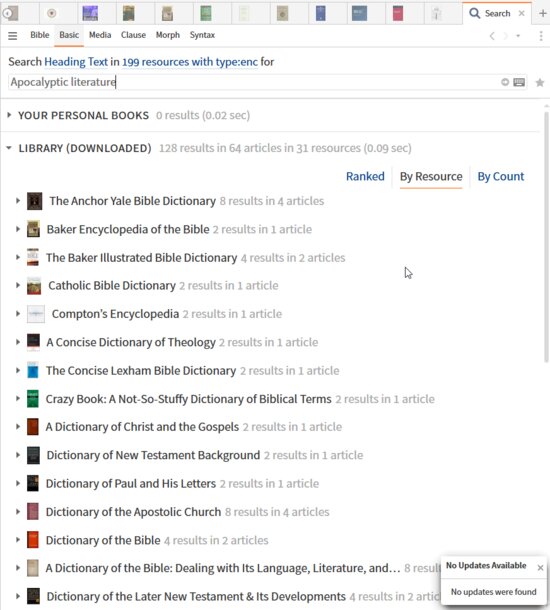Viewport: 550px width, 610px height.
Task: Click the Compton's Encyclopedia cover icon
Action: 36,314
